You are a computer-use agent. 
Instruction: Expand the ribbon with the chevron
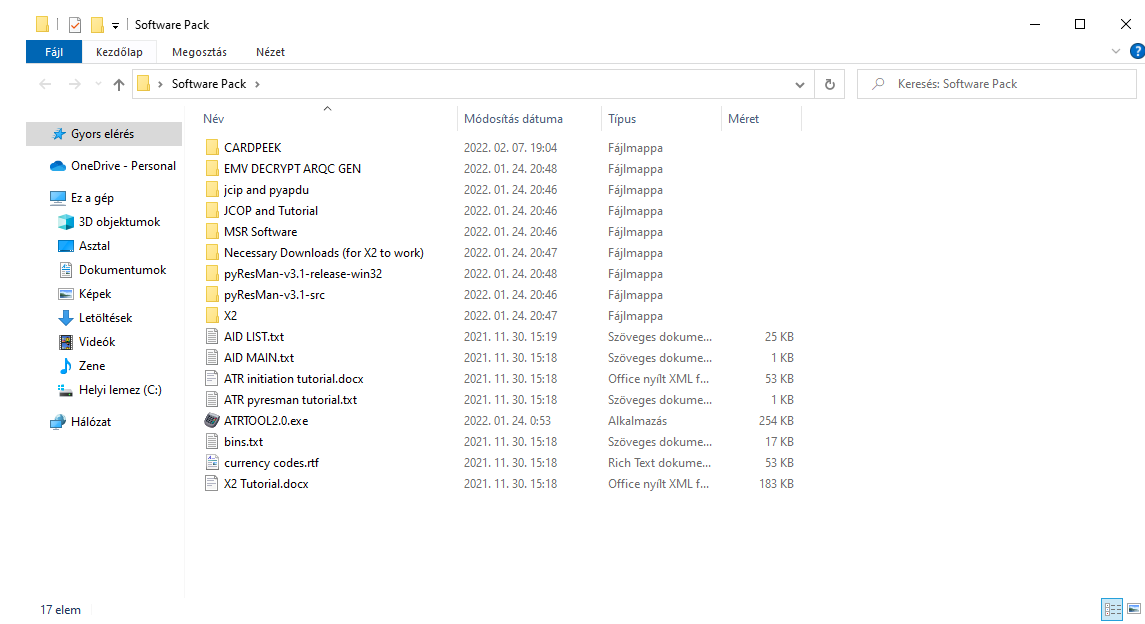(x=1116, y=51)
